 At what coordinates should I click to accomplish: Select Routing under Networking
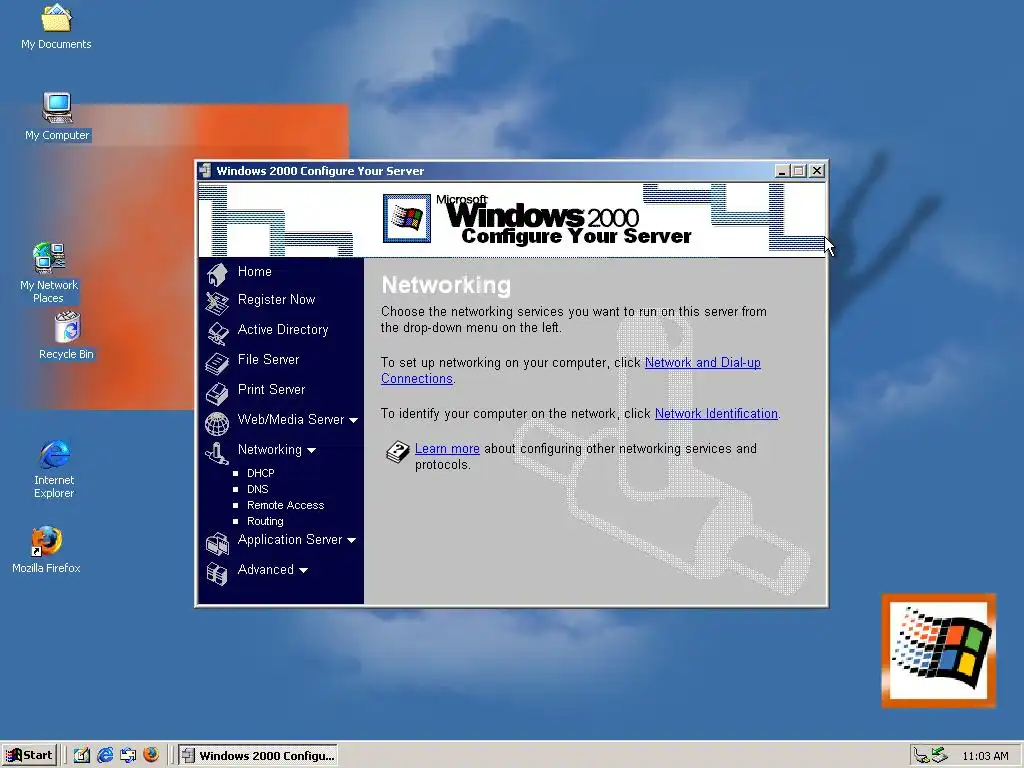click(x=265, y=521)
